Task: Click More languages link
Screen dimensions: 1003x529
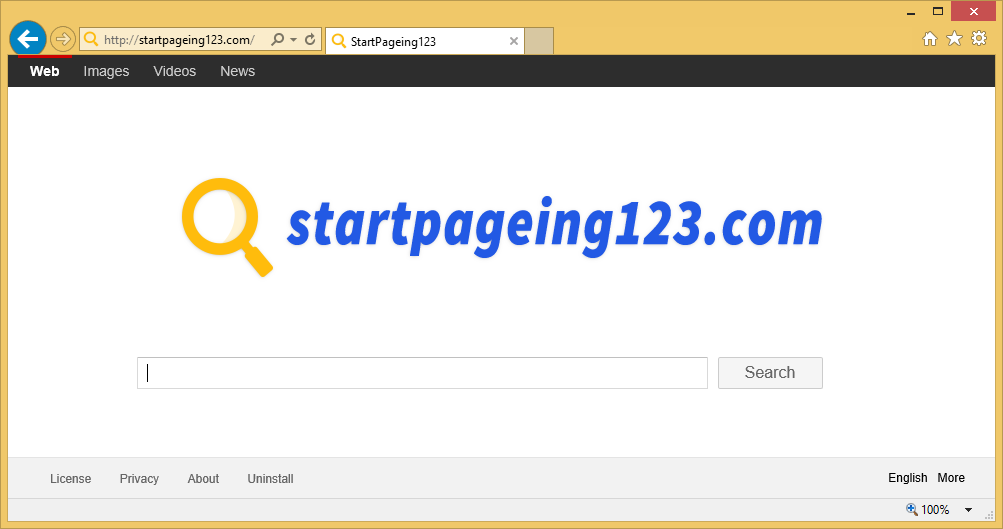Action: (x=951, y=478)
